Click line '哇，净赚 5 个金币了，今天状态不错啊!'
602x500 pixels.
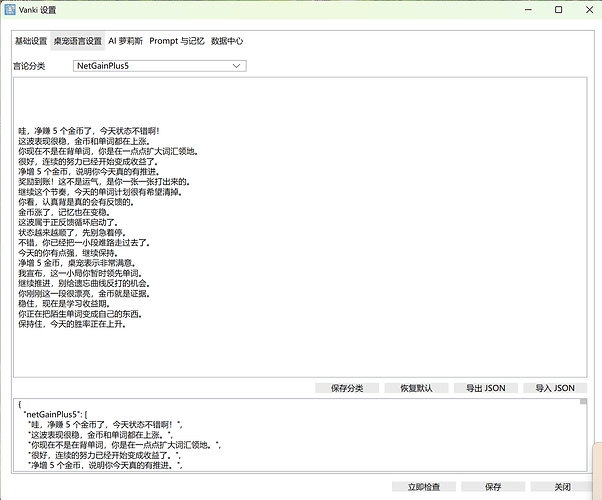tap(89, 131)
